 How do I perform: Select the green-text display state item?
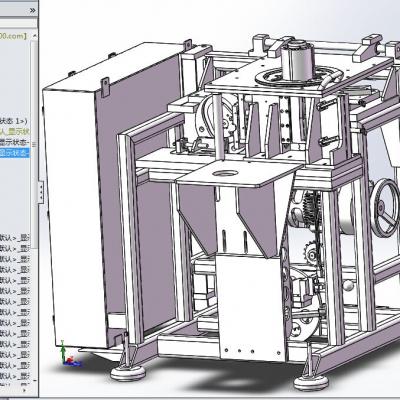click(15, 132)
